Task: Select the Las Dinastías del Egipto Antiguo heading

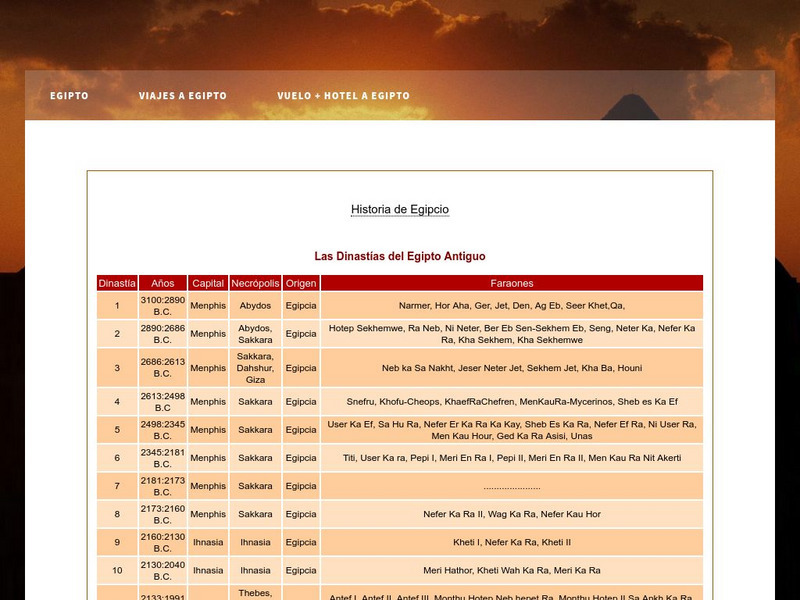Action: (400, 256)
